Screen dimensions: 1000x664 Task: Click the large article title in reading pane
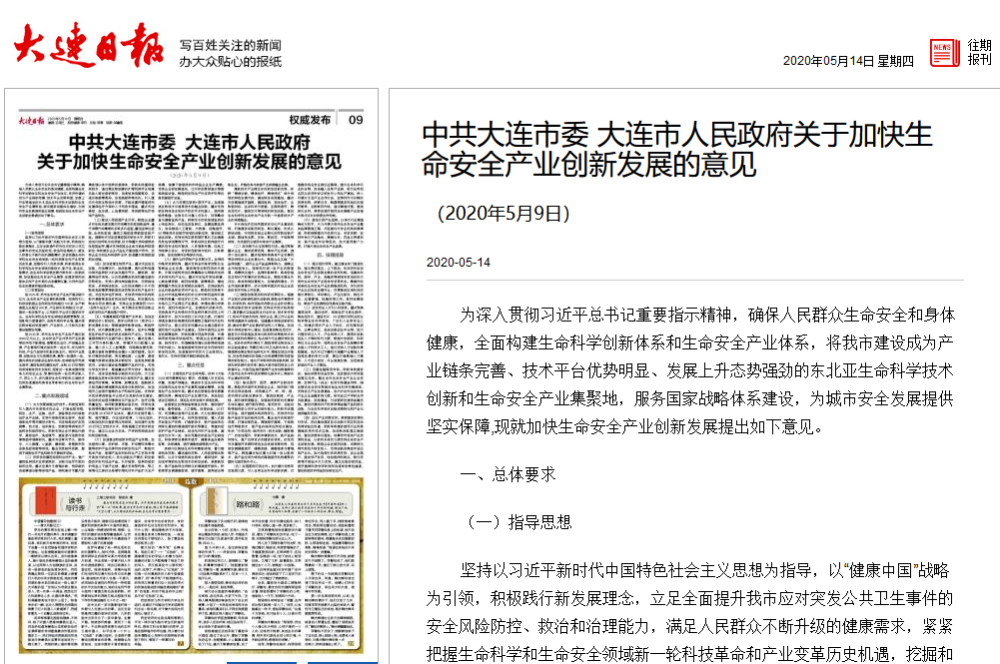(x=676, y=149)
